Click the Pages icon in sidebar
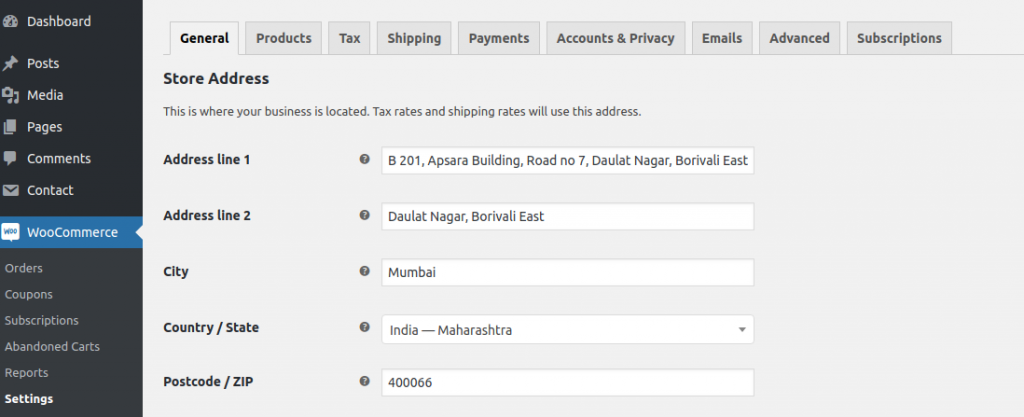The height and width of the screenshot is (417, 1024). point(11,127)
